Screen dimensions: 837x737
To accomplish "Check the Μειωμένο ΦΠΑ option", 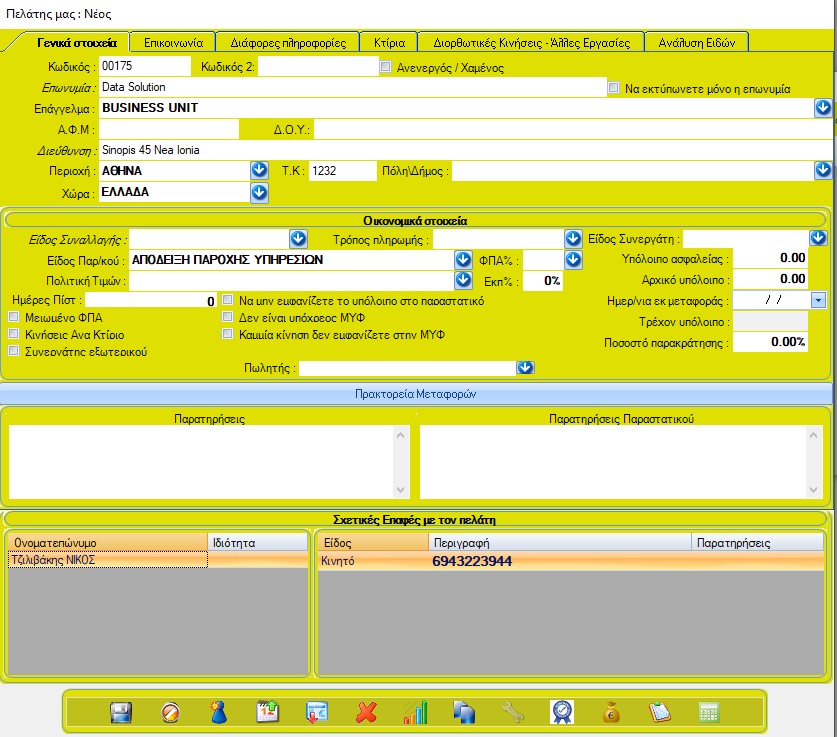I will (14, 317).
